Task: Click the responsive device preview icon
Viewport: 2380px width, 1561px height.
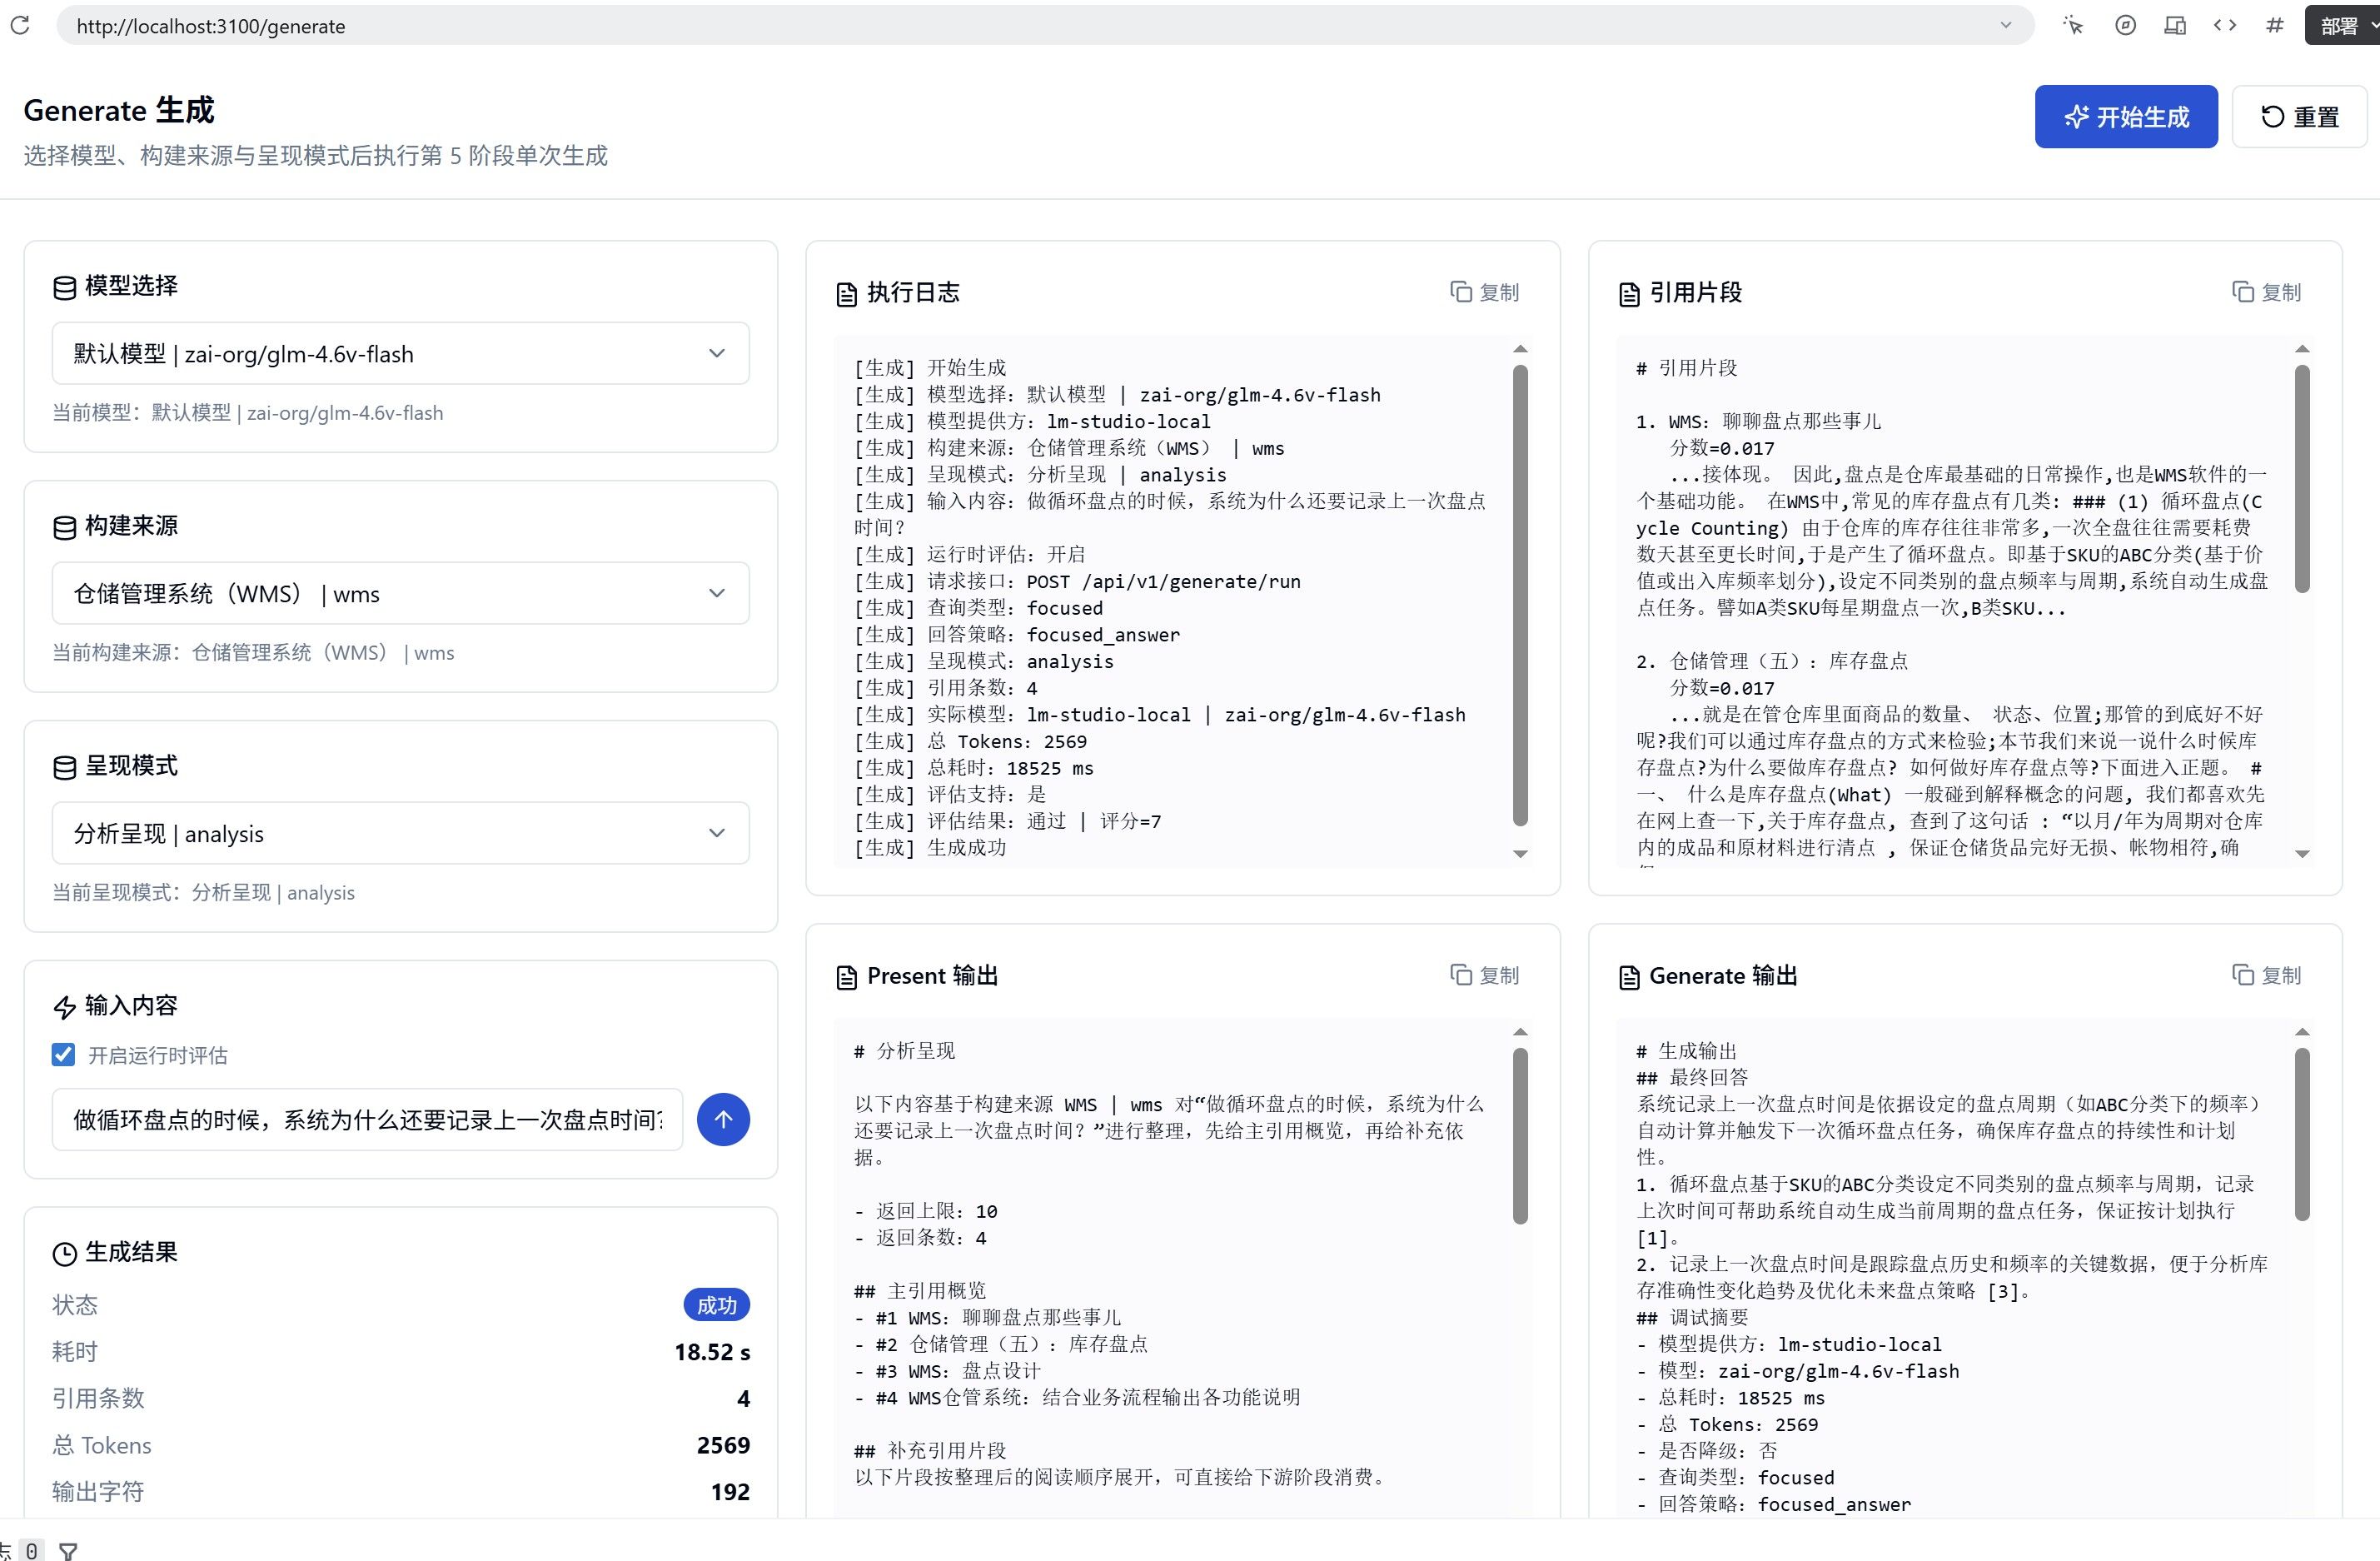Action: coord(2175,25)
